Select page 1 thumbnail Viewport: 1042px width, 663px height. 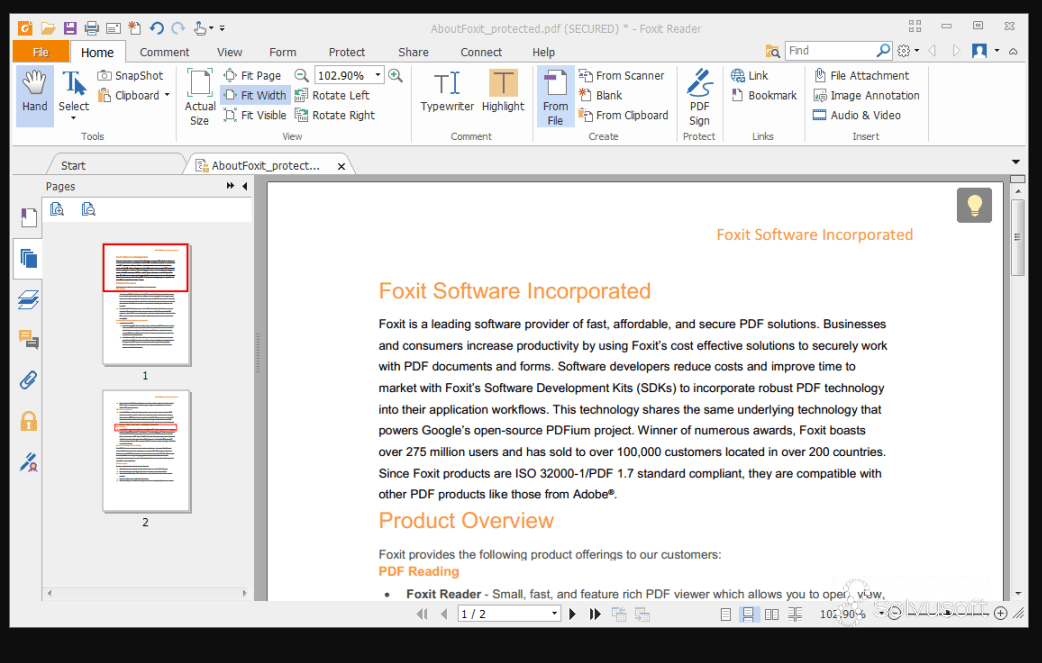146,304
